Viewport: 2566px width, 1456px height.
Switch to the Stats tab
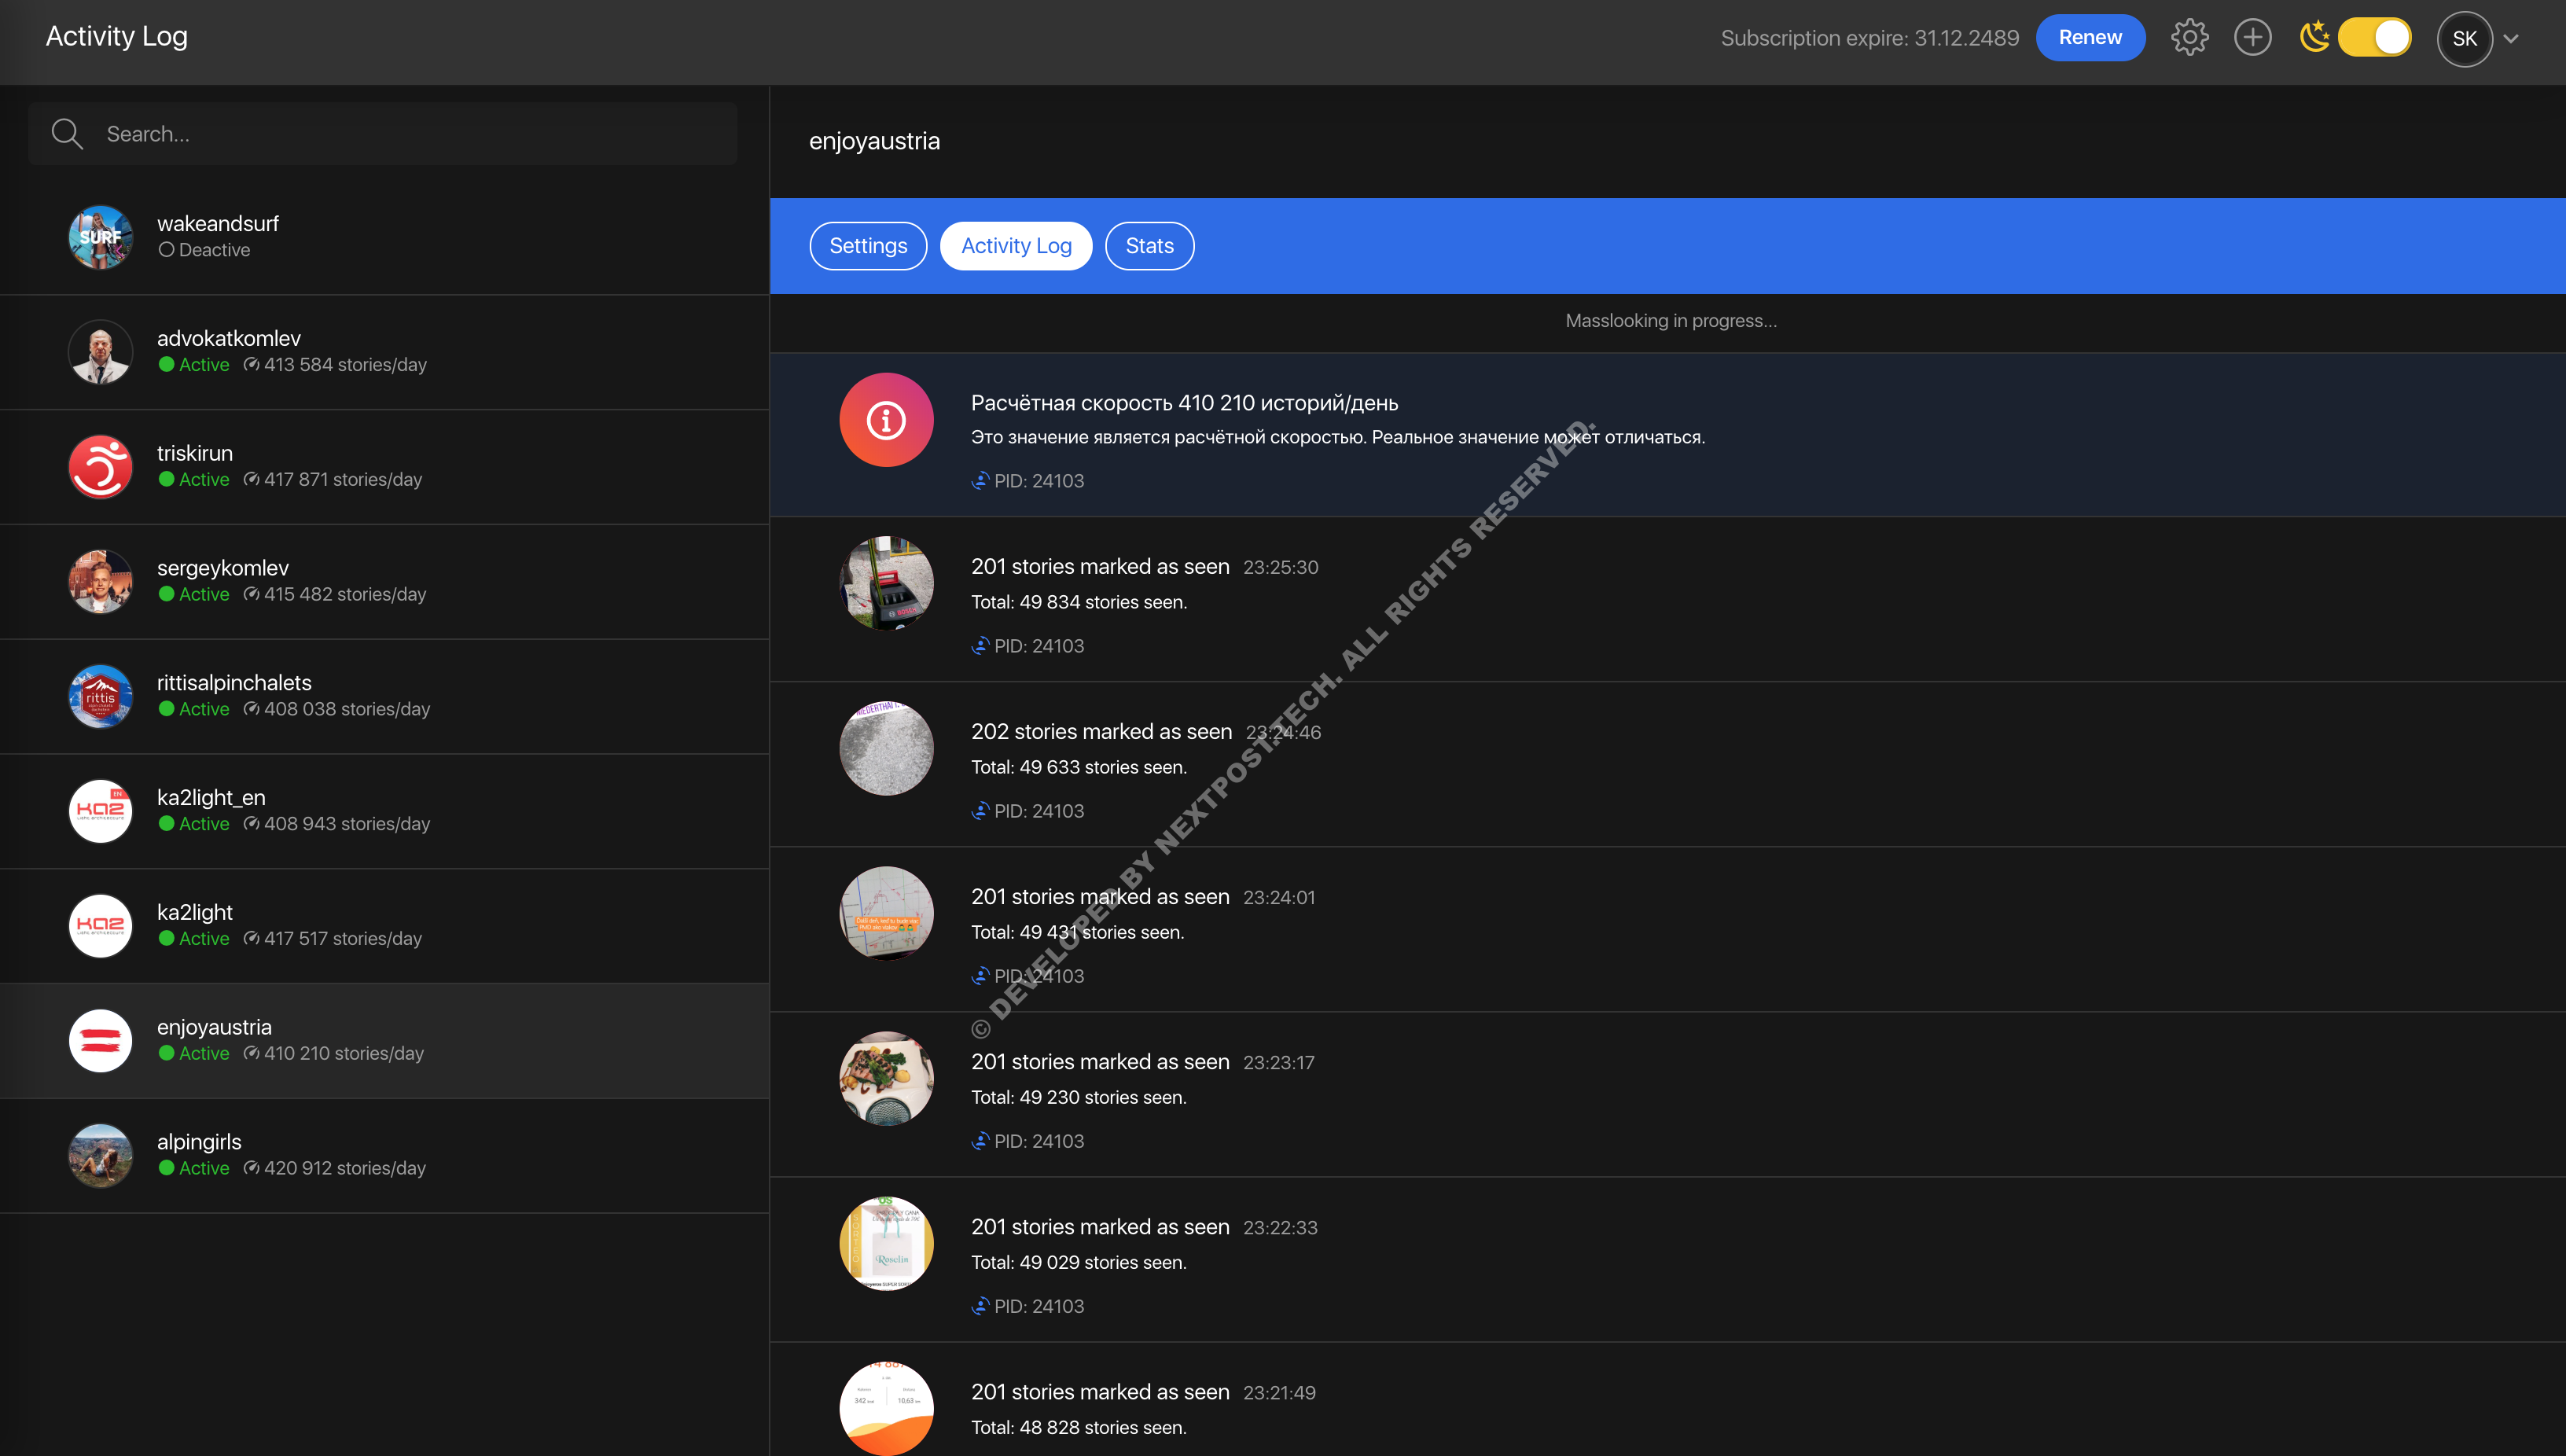(x=1149, y=246)
